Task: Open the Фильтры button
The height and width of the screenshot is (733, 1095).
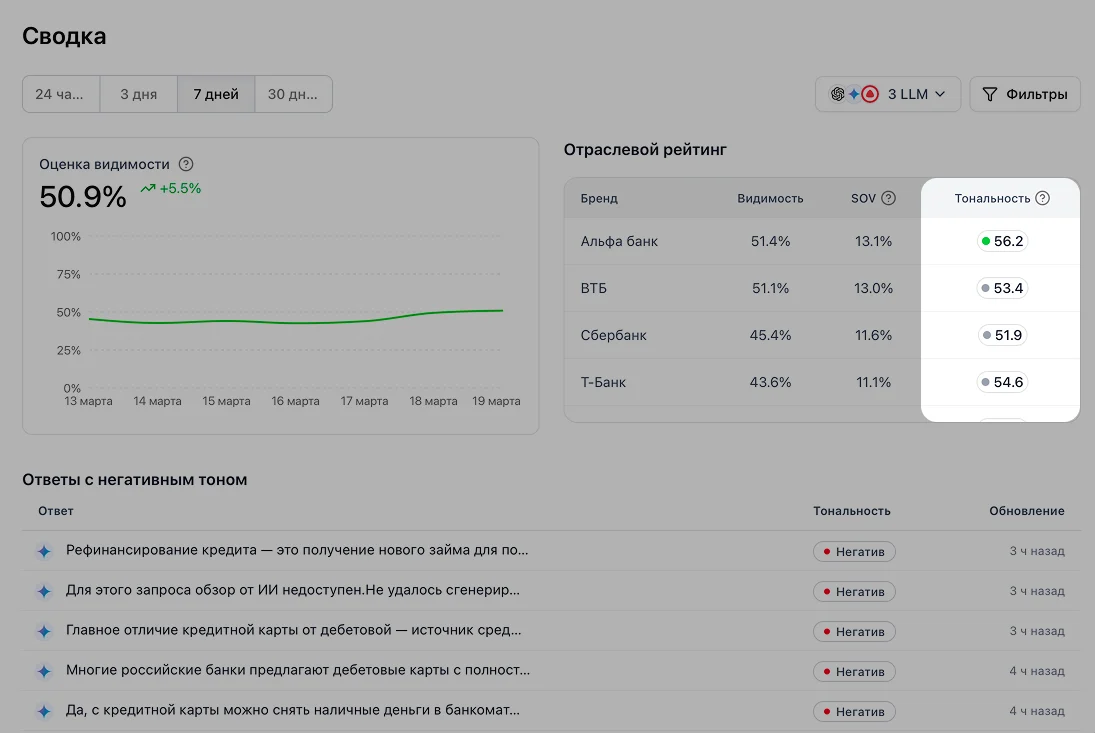Action: point(1025,95)
